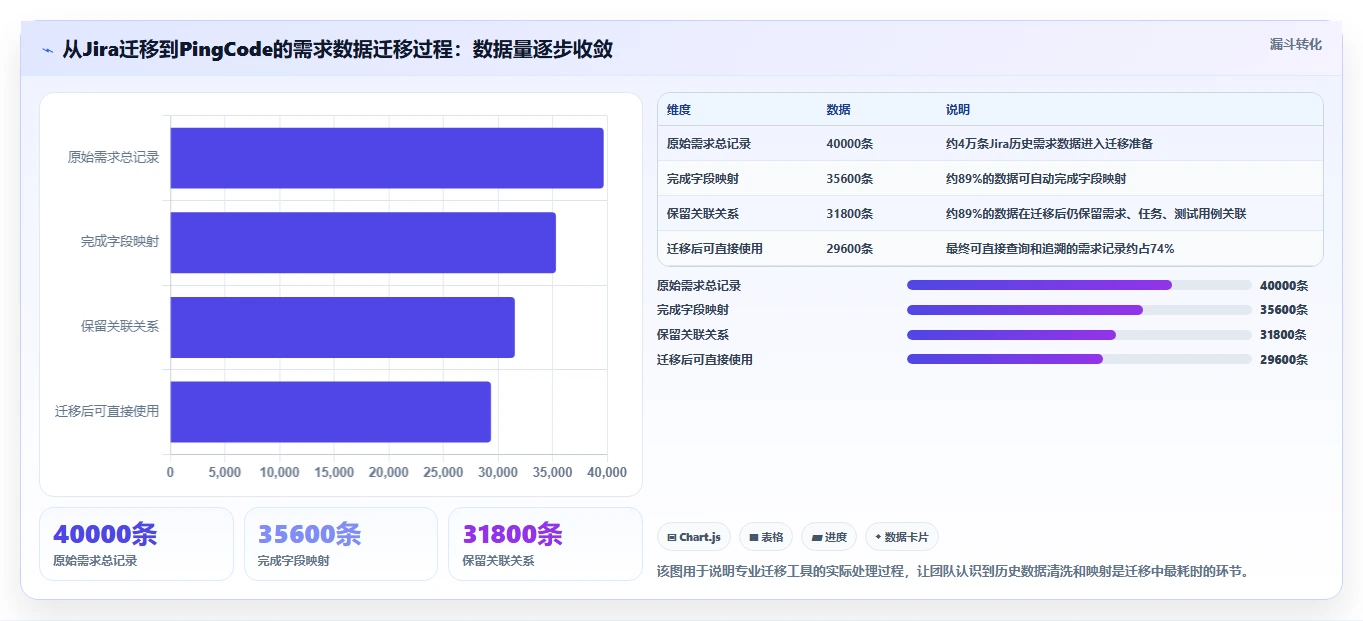Click the 表格 tag chip
The height and width of the screenshot is (621, 1363).
[766, 537]
